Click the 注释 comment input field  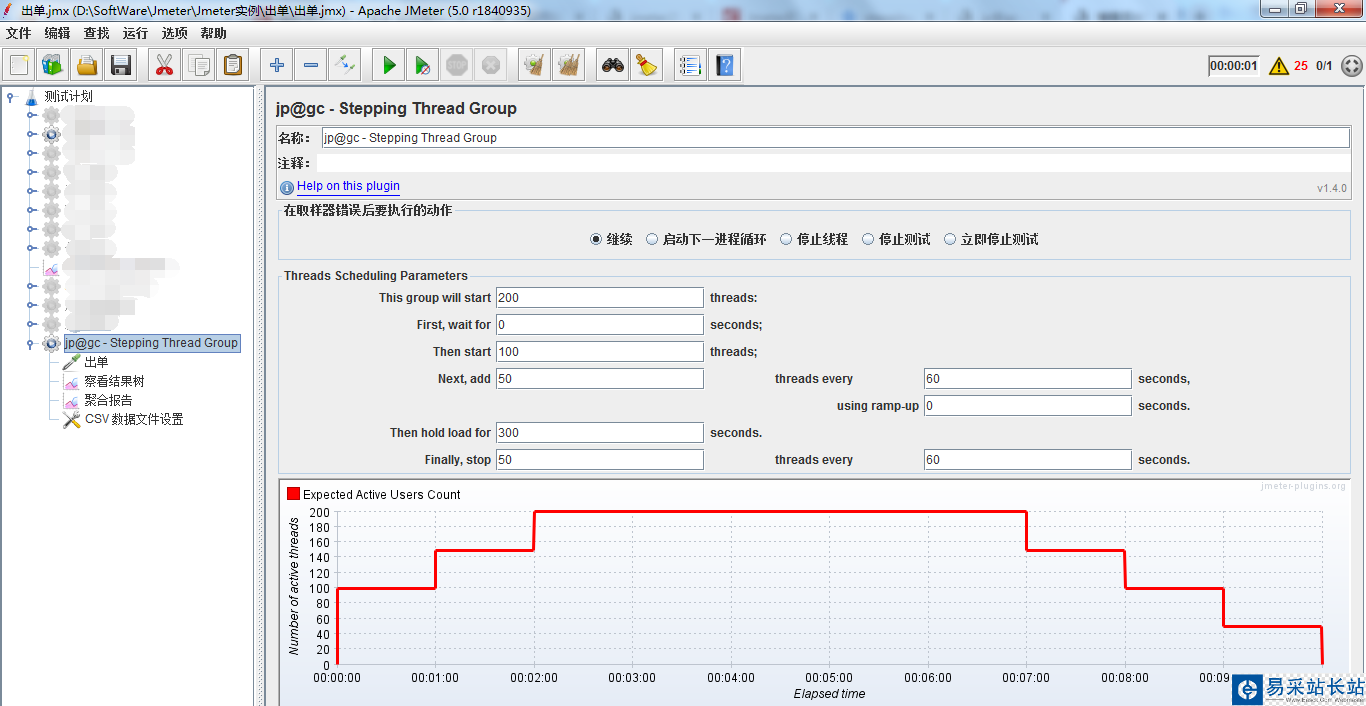(835, 163)
